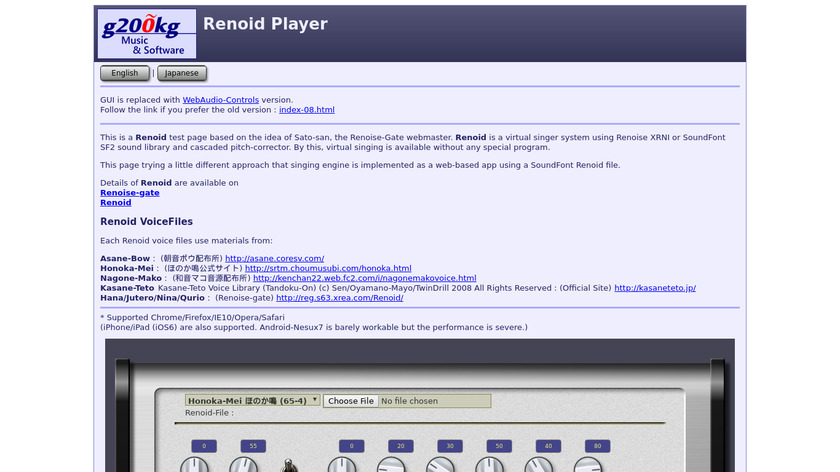Image resolution: width=840 pixels, height=472 pixels.
Task: Click the knob under the 55 value
Action: 244,465
